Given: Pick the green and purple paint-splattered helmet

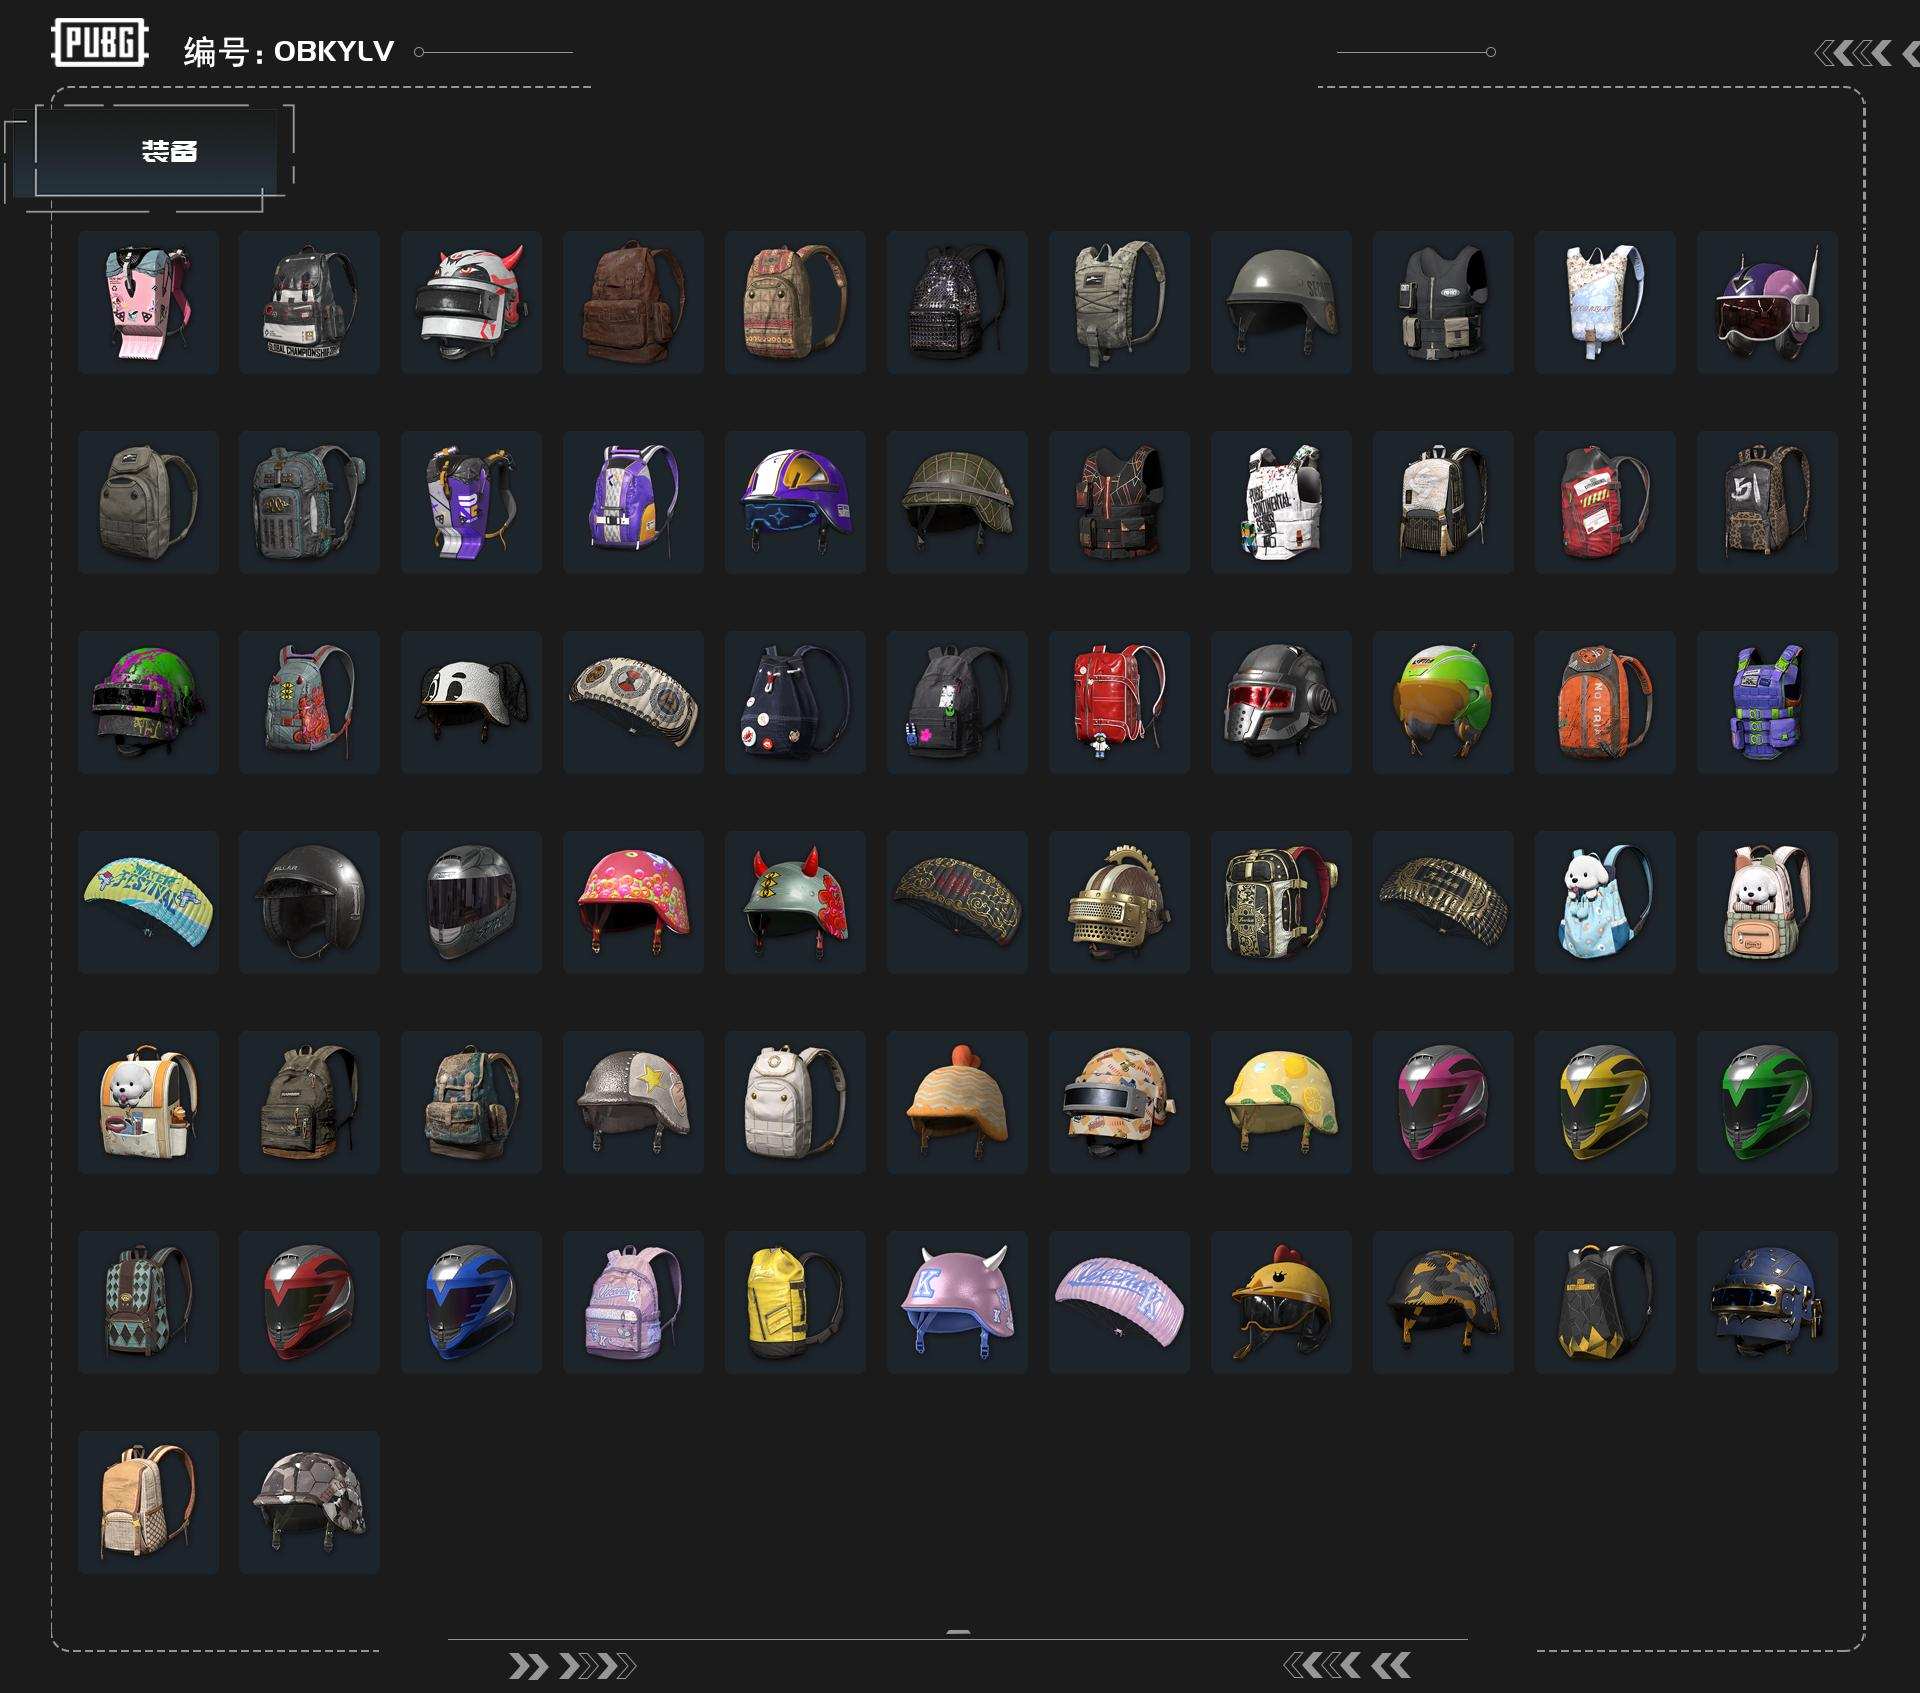Looking at the screenshot, I should point(148,702).
